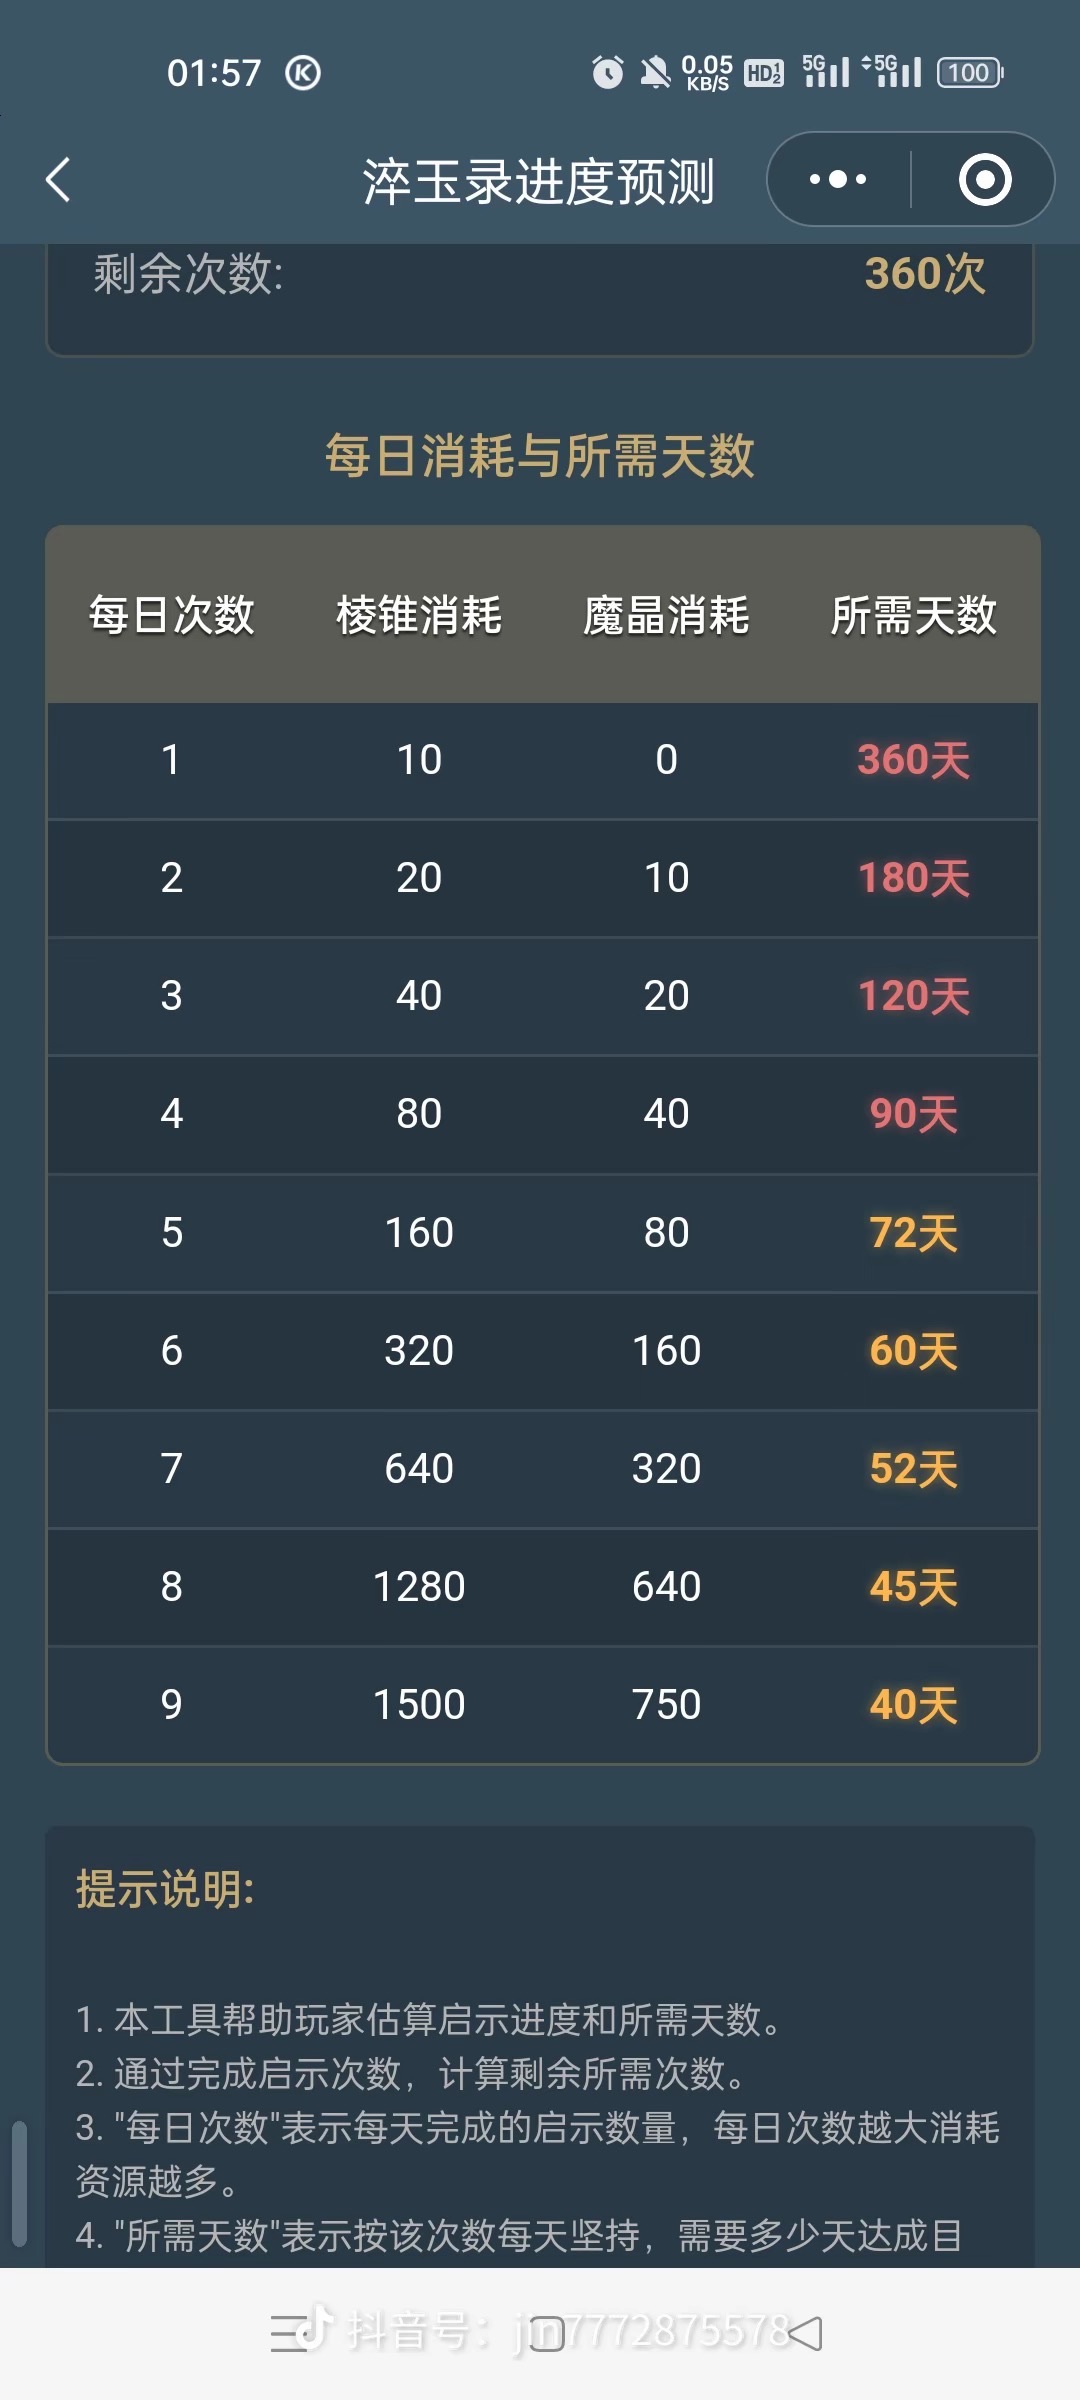Tap the Android home square button
This screenshot has width=1080, height=2400.
546,2334
